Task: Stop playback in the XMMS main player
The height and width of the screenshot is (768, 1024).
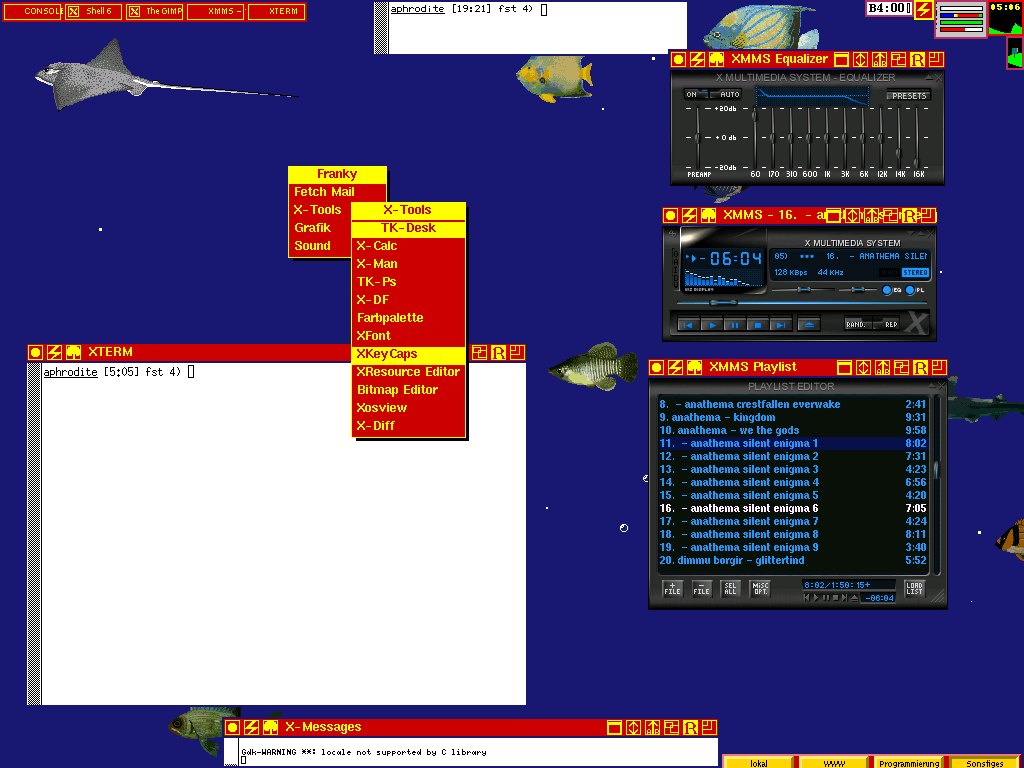Action: coord(758,325)
